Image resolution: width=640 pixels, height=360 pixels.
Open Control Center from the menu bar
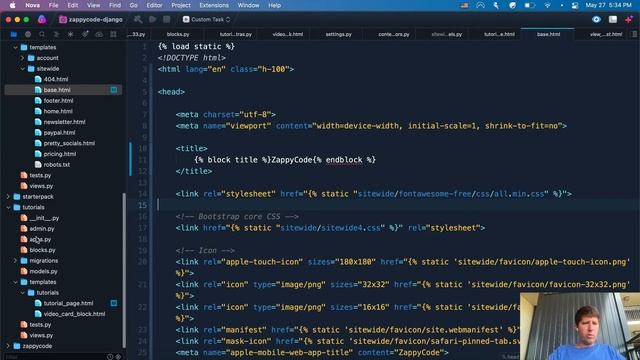[575, 5]
